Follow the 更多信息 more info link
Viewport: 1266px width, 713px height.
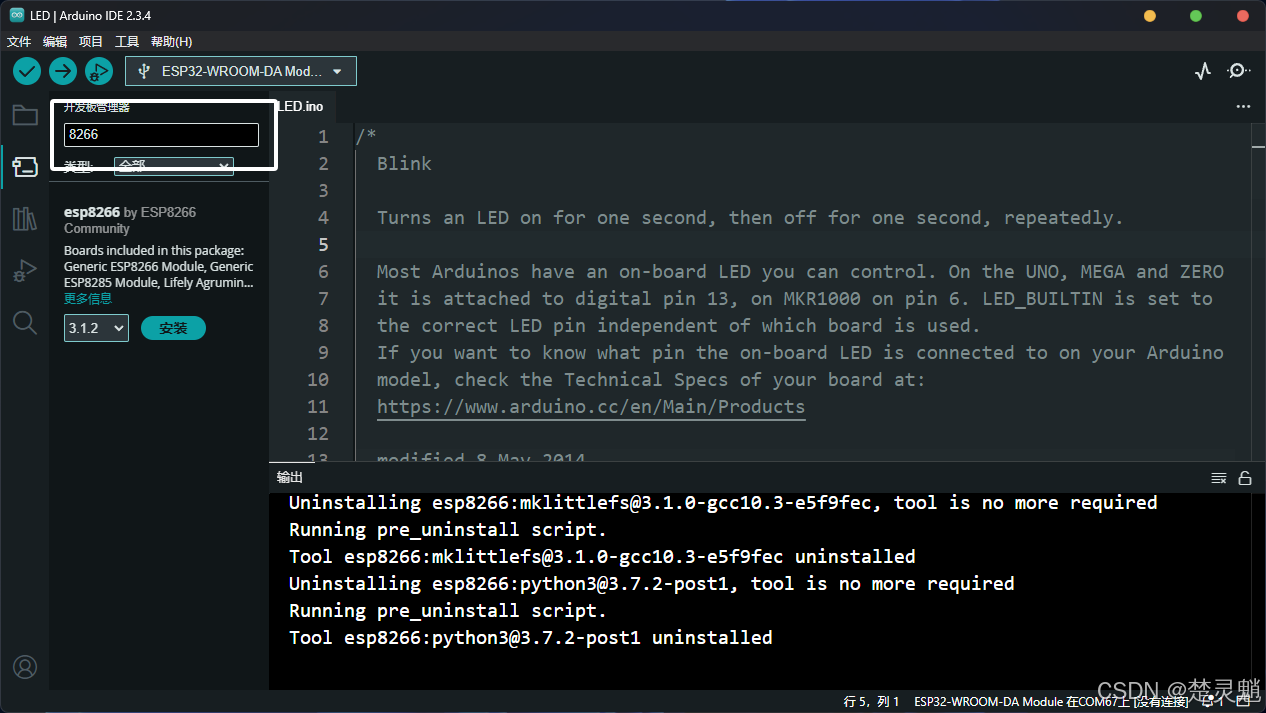pyautogui.click(x=88, y=298)
